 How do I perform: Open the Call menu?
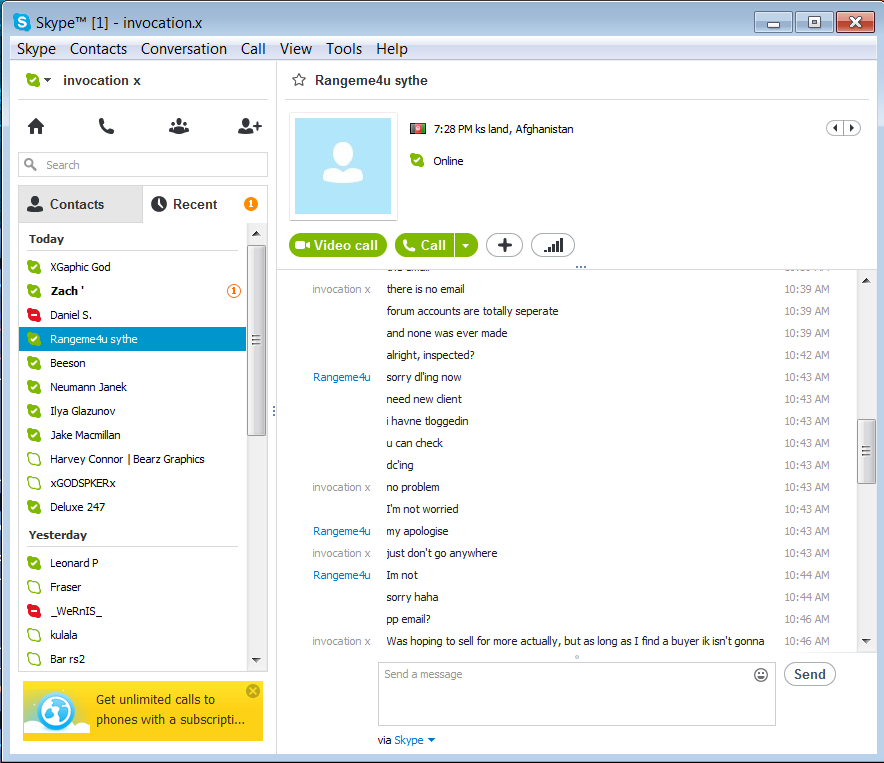click(x=253, y=49)
